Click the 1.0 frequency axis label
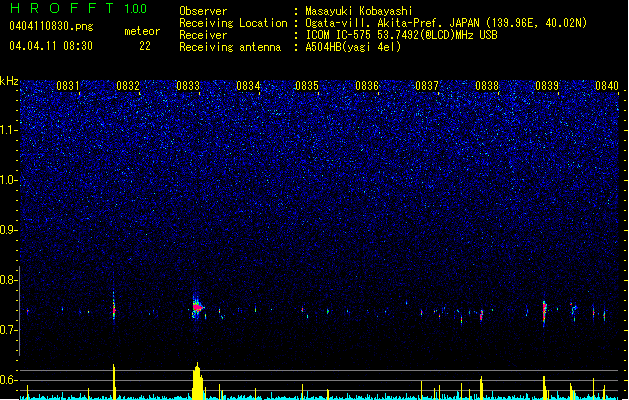The image size is (629, 400). pyautogui.click(x=8, y=180)
